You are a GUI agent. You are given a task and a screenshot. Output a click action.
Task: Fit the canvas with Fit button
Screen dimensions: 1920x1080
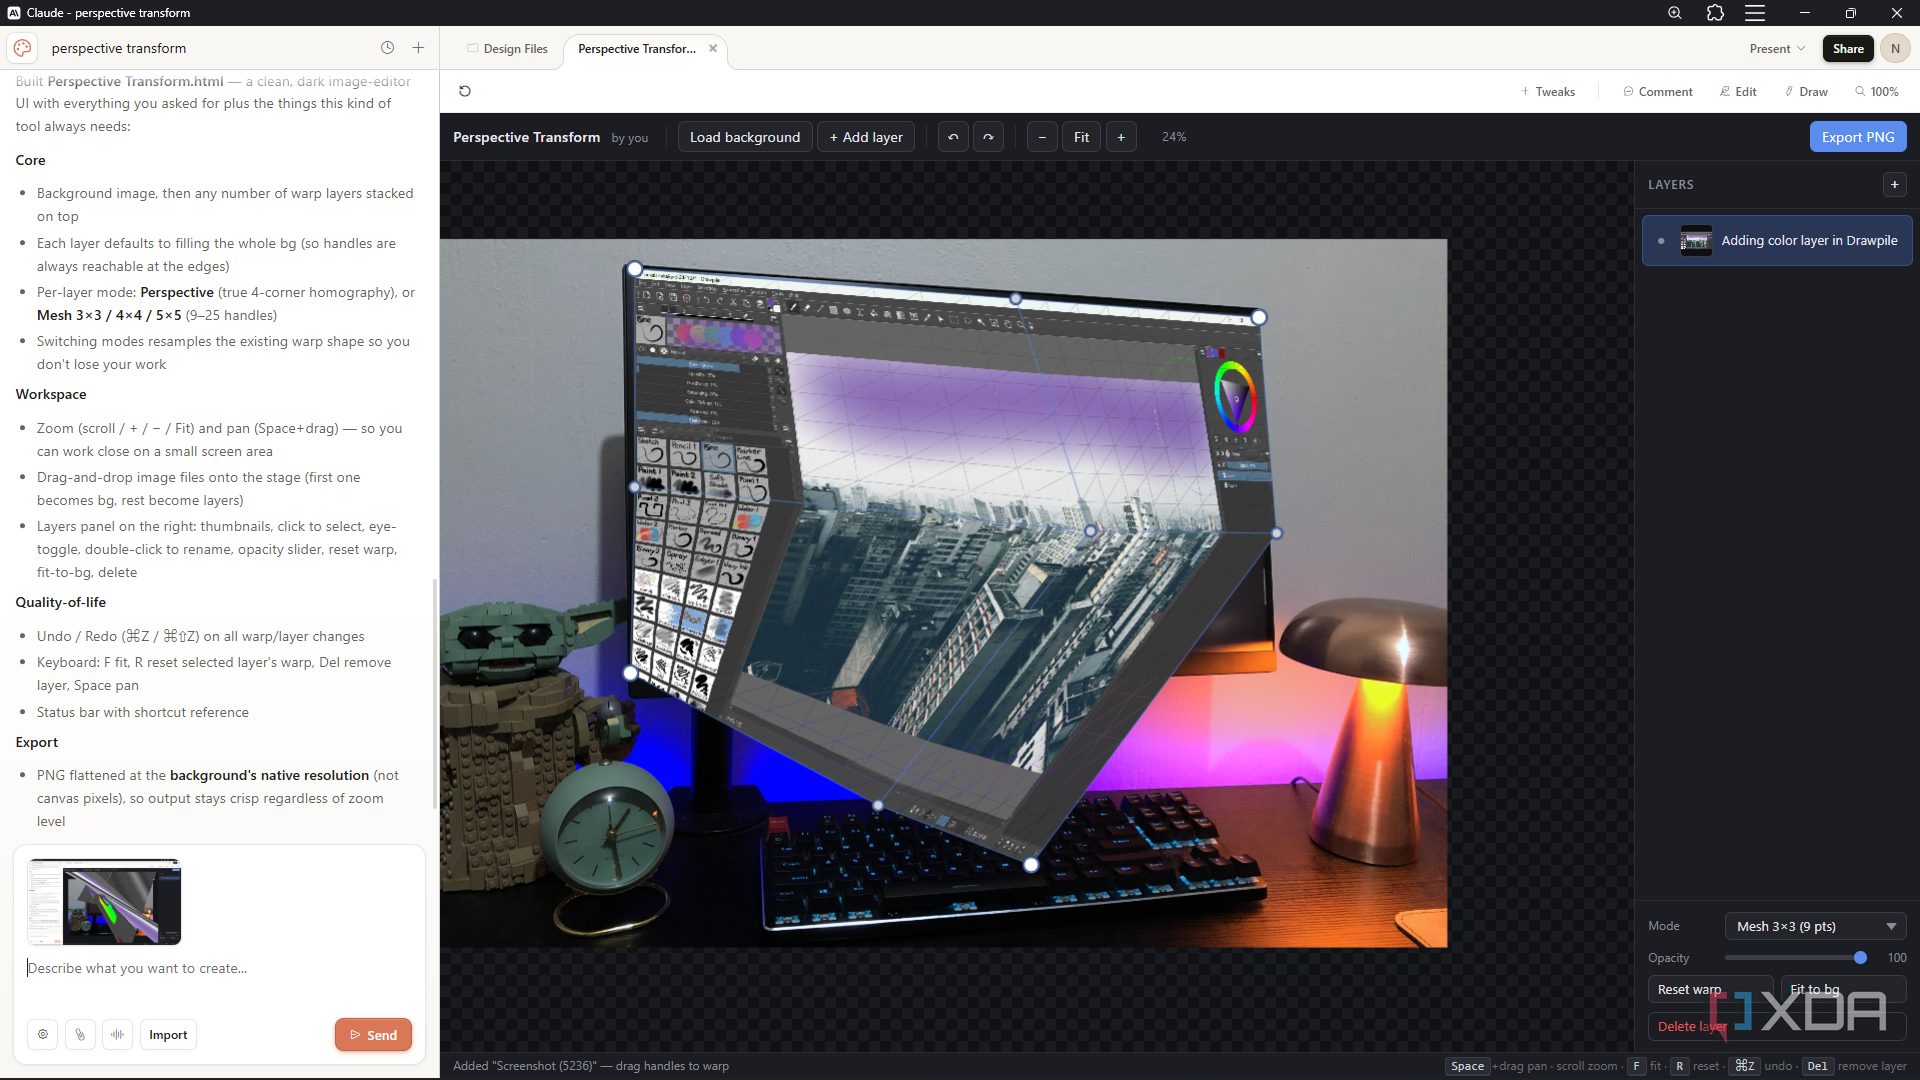[1081, 137]
